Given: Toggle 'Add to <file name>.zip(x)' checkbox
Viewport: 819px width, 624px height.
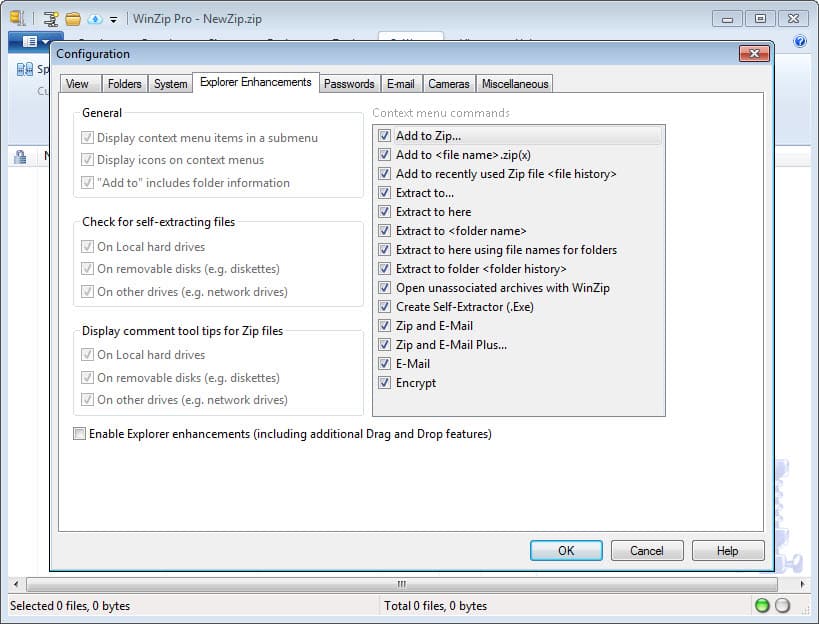Looking at the screenshot, I should click(x=384, y=155).
